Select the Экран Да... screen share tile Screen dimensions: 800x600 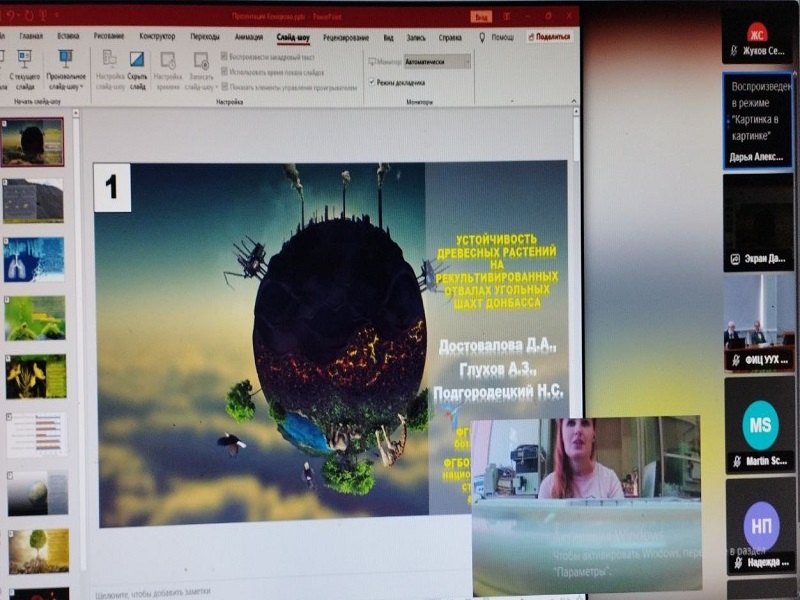tap(759, 222)
